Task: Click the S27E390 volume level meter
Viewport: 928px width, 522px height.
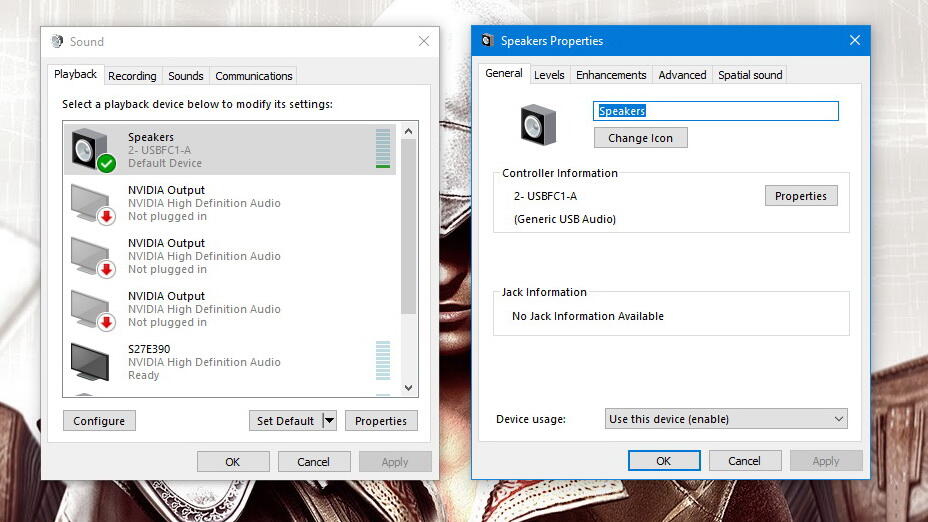Action: click(x=383, y=360)
